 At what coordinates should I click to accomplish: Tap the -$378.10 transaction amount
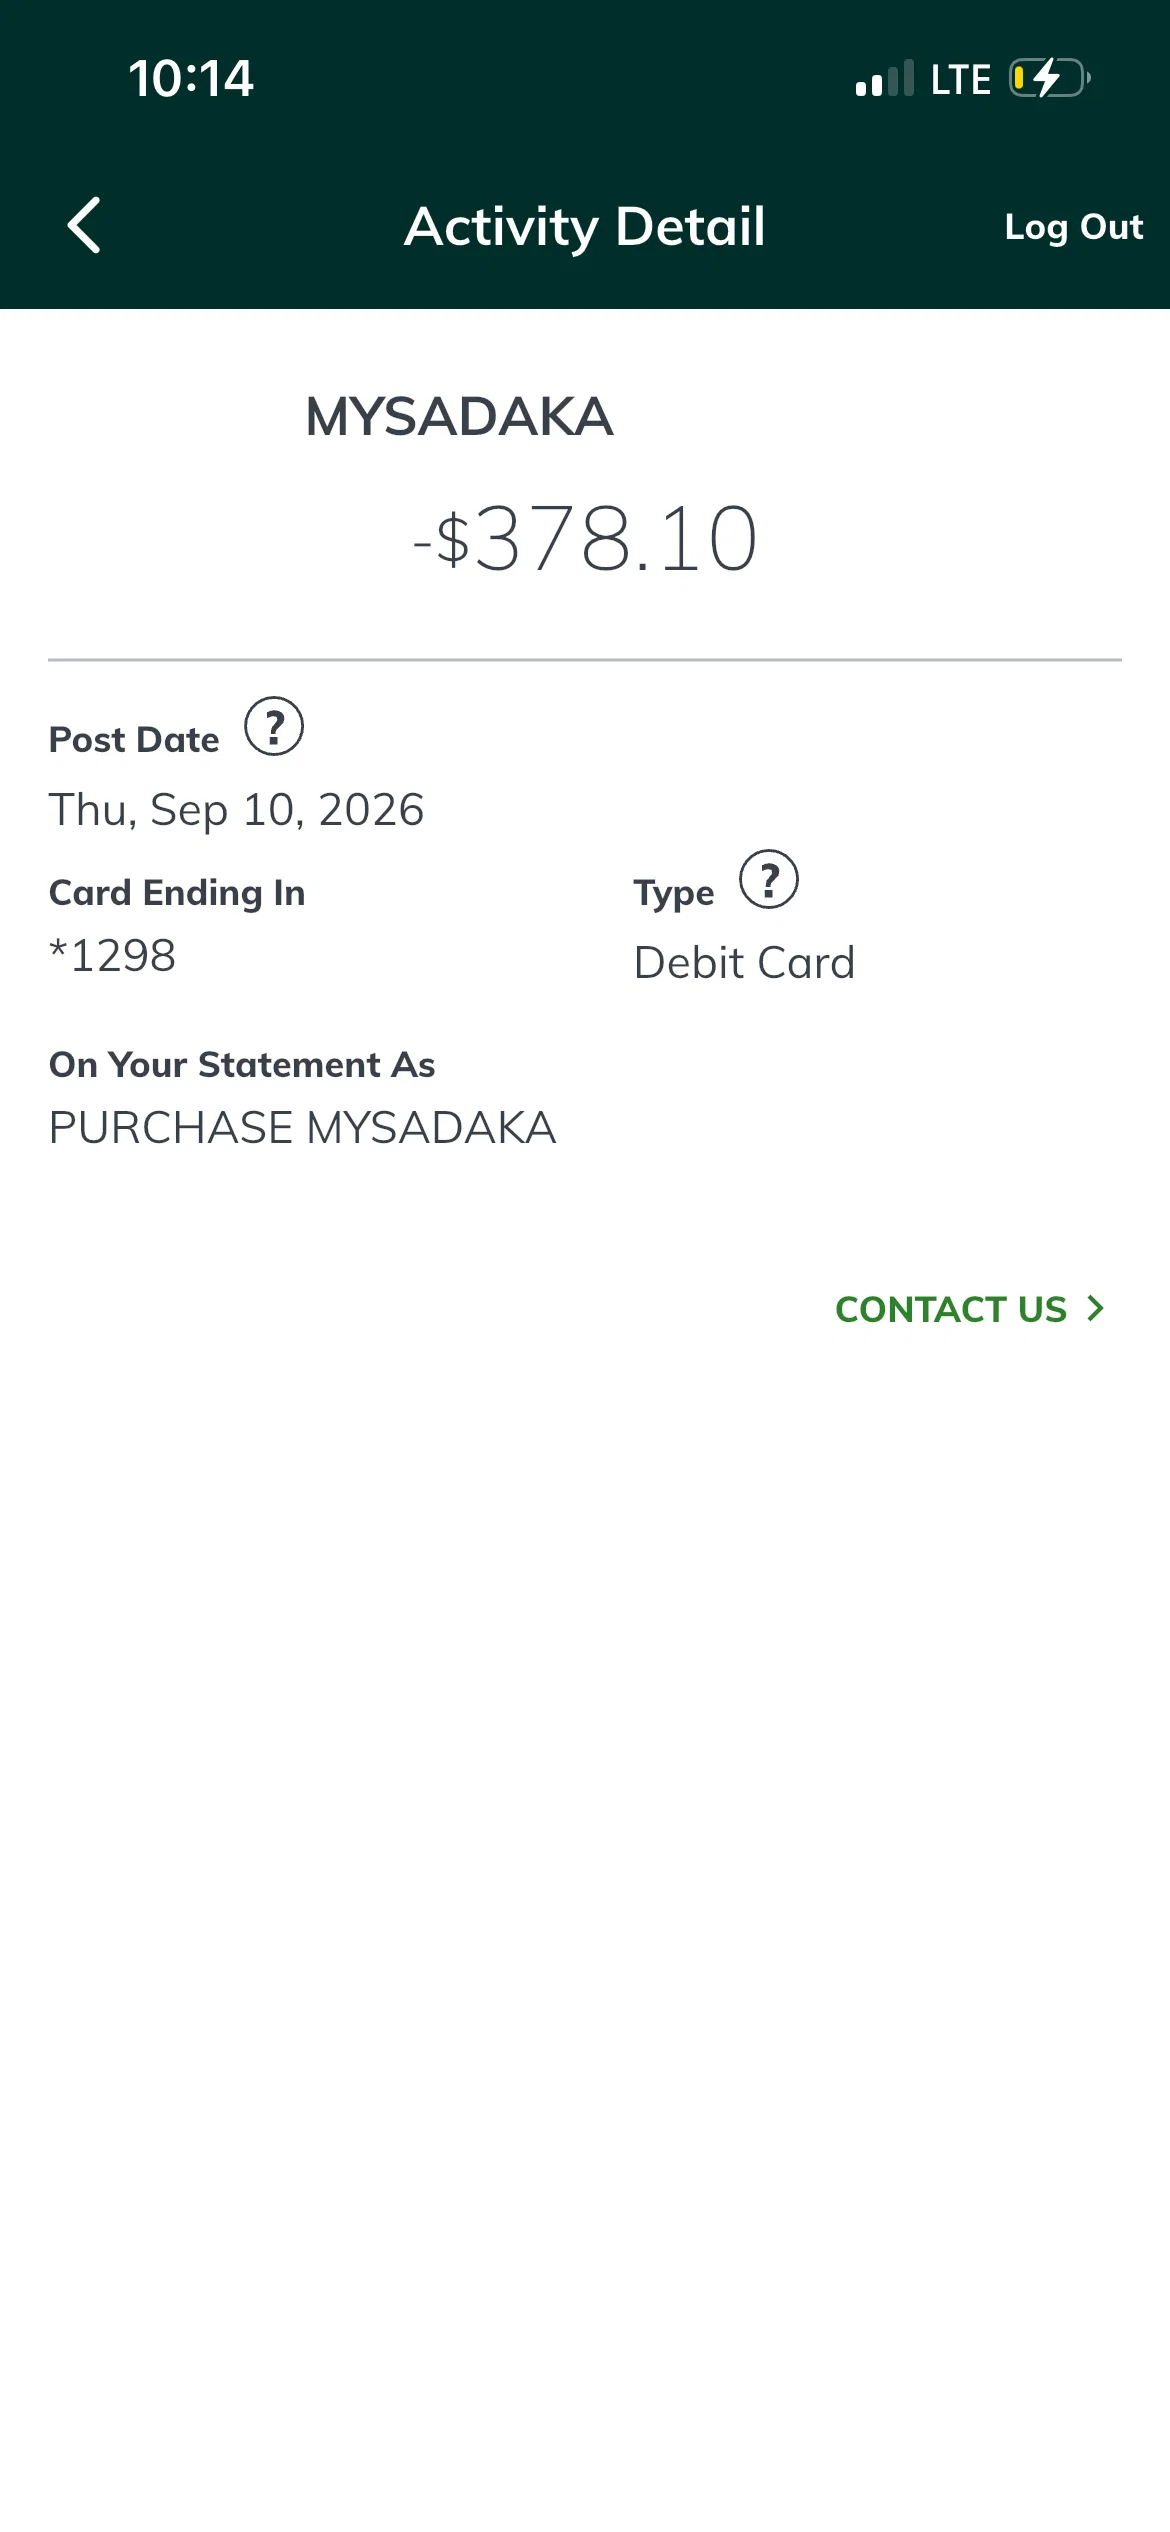coord(585,539)
